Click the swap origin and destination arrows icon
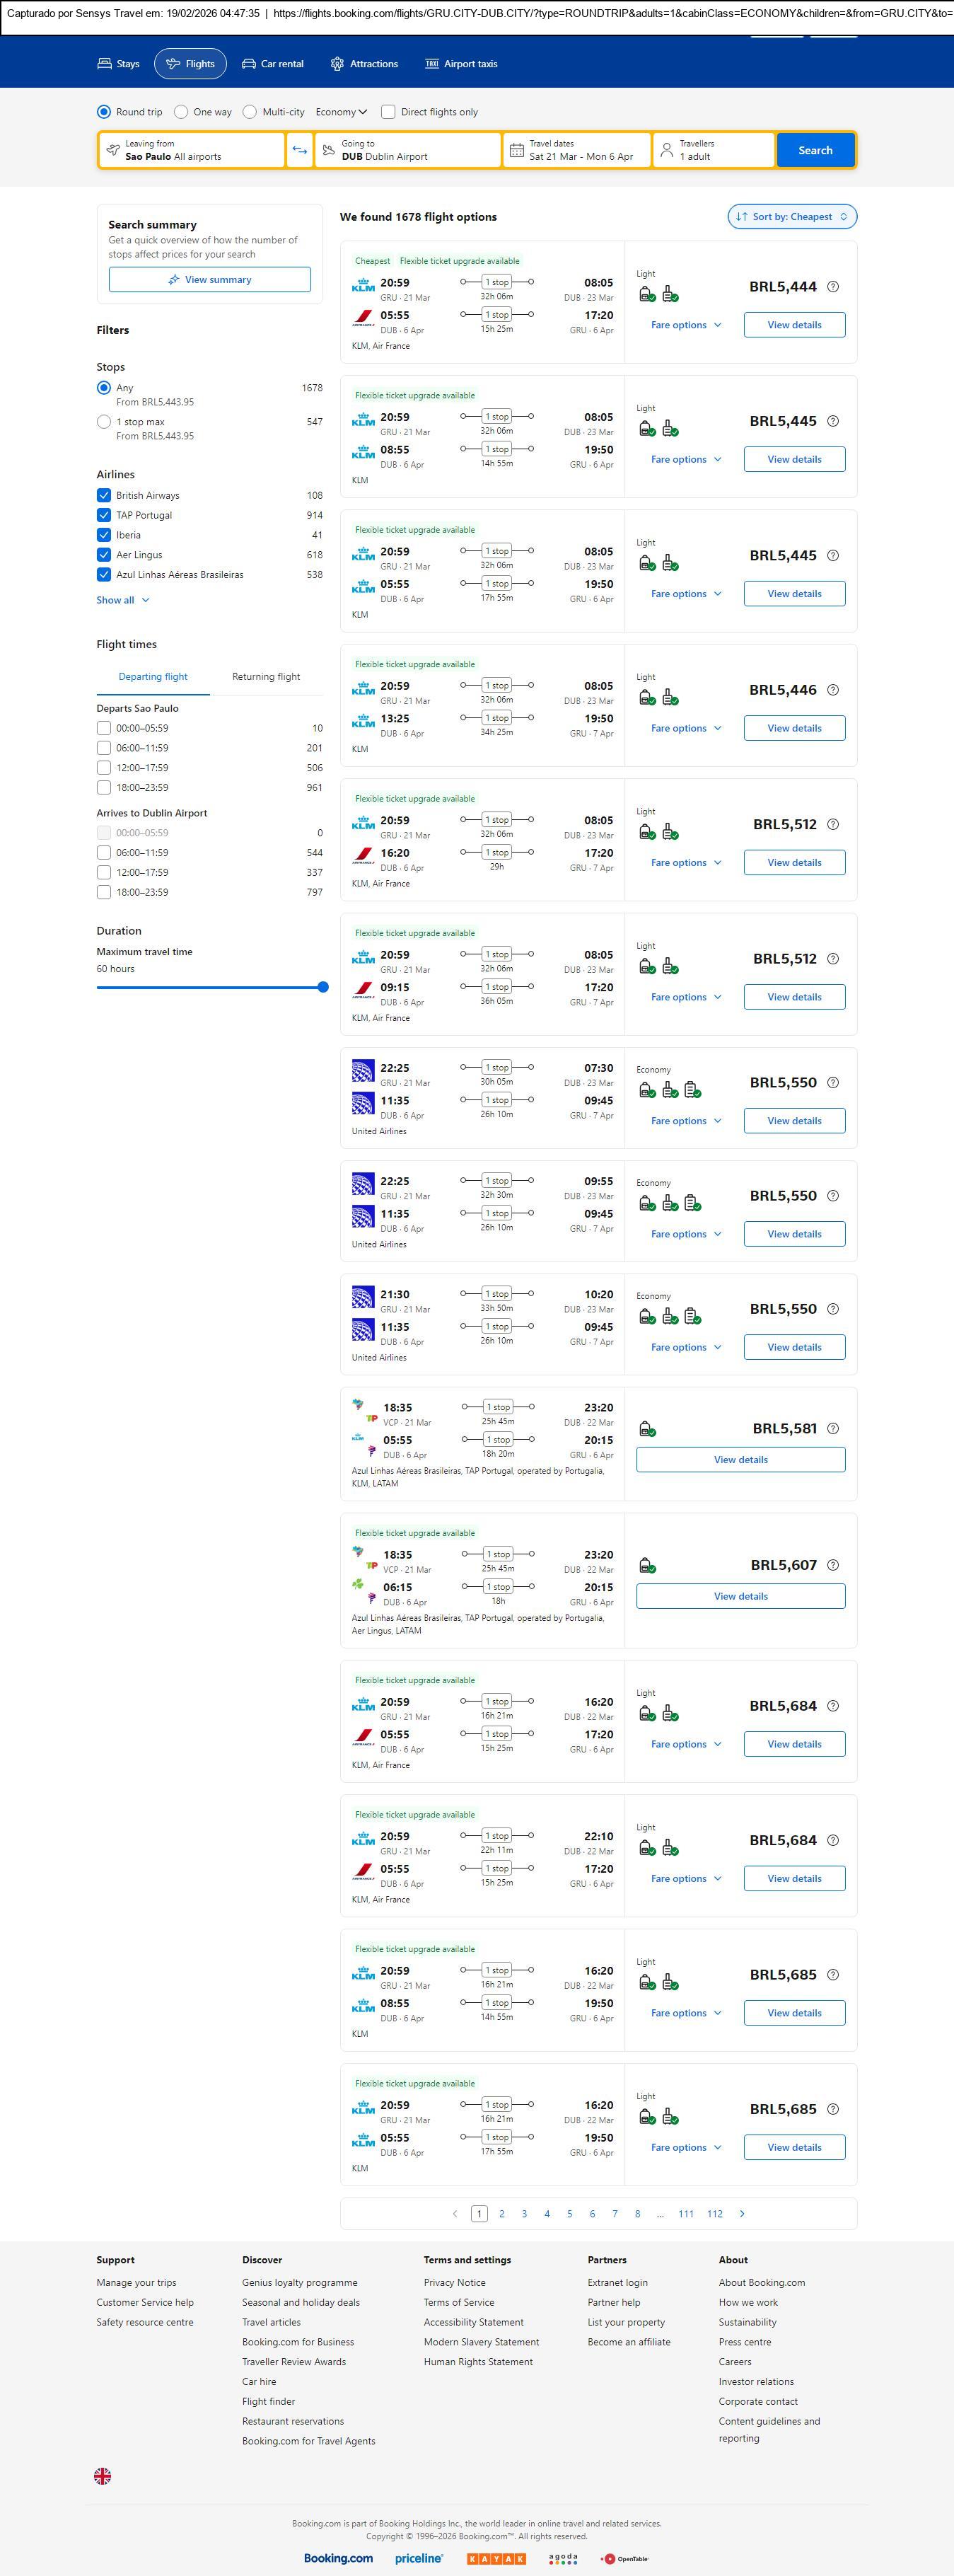Viewport: 954px width, 2576px height. (299, 150)
